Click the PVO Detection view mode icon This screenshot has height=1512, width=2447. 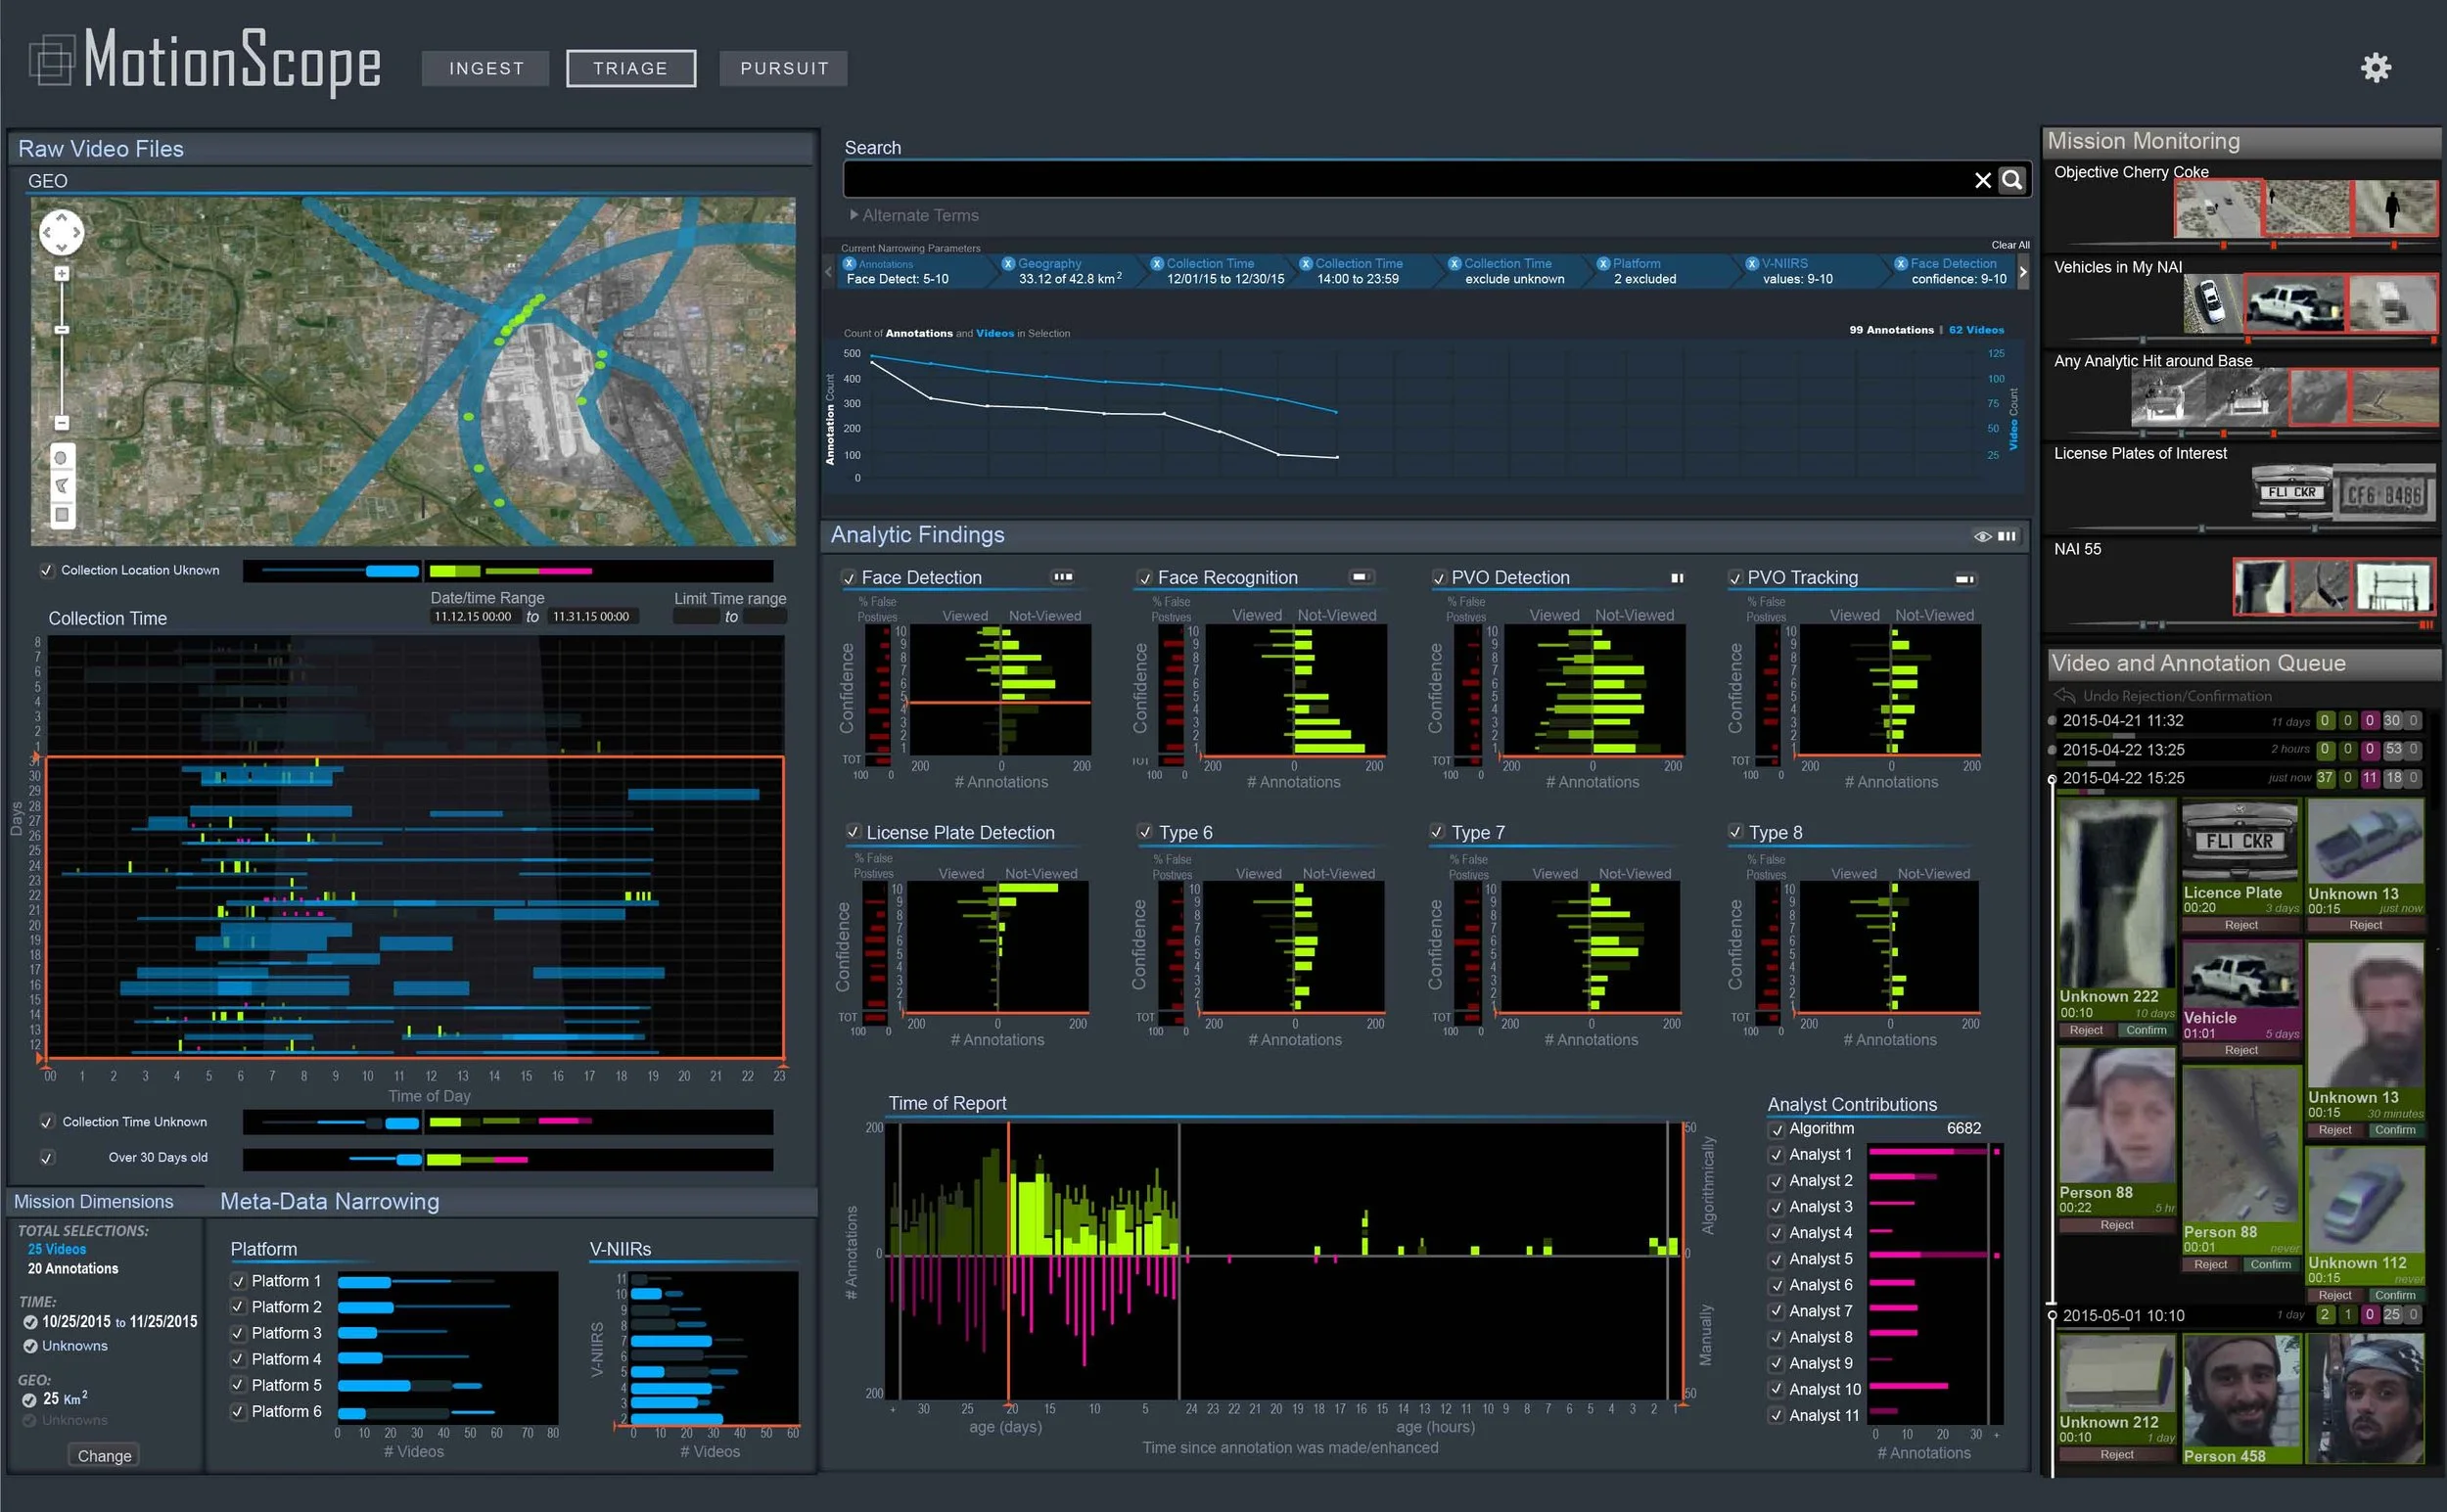(x=1677, y=578)
